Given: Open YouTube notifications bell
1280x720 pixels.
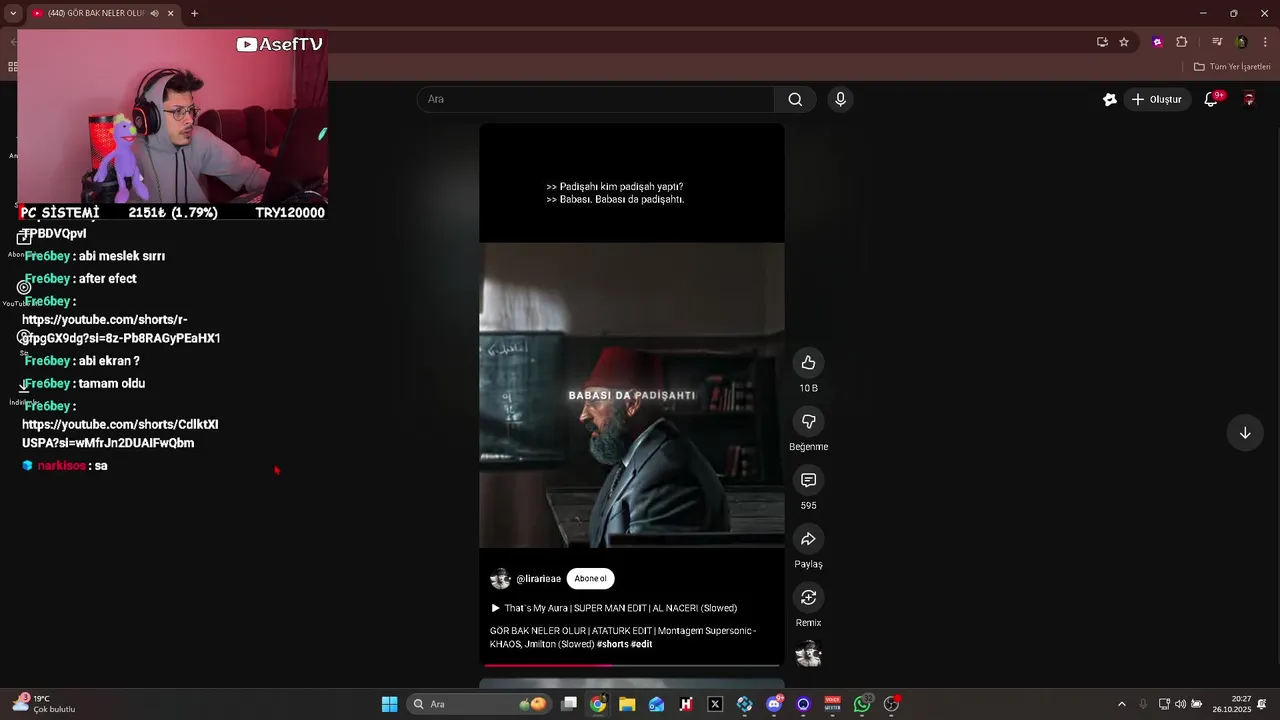Looking at the screenshot, I should coord(1211,99).
